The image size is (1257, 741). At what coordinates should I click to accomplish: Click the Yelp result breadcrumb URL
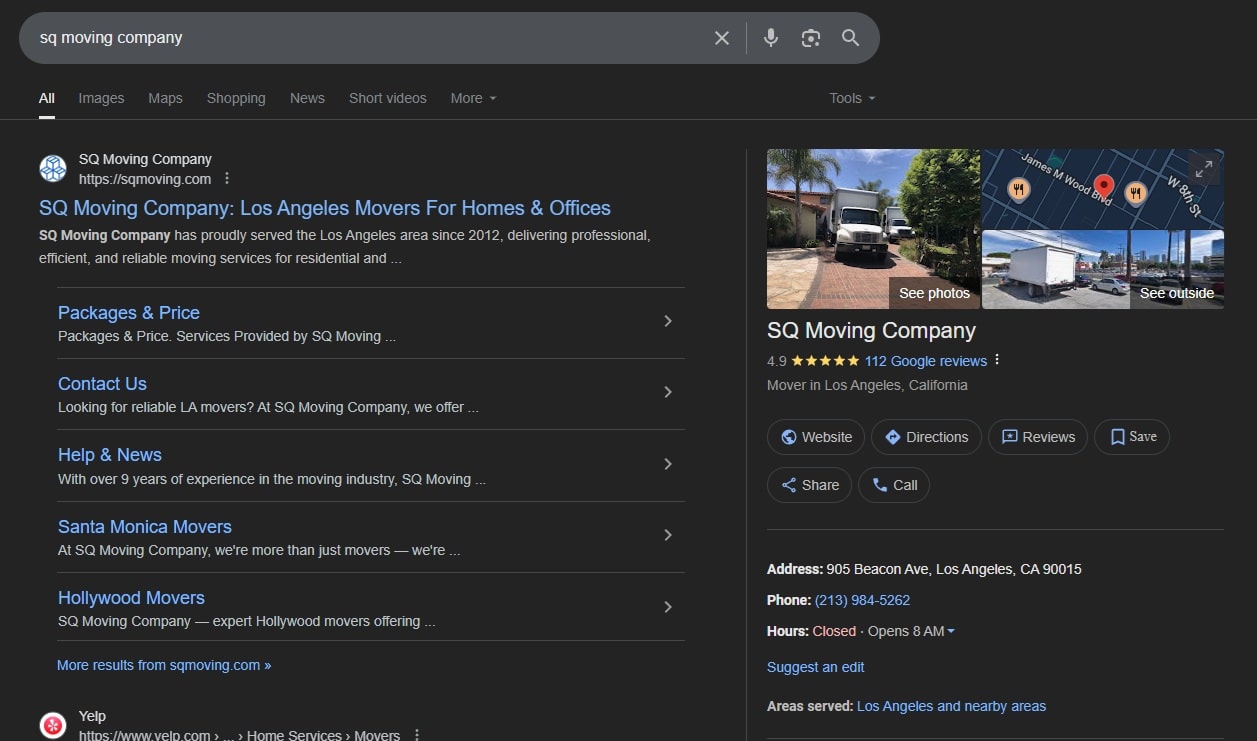pos(239,735)
